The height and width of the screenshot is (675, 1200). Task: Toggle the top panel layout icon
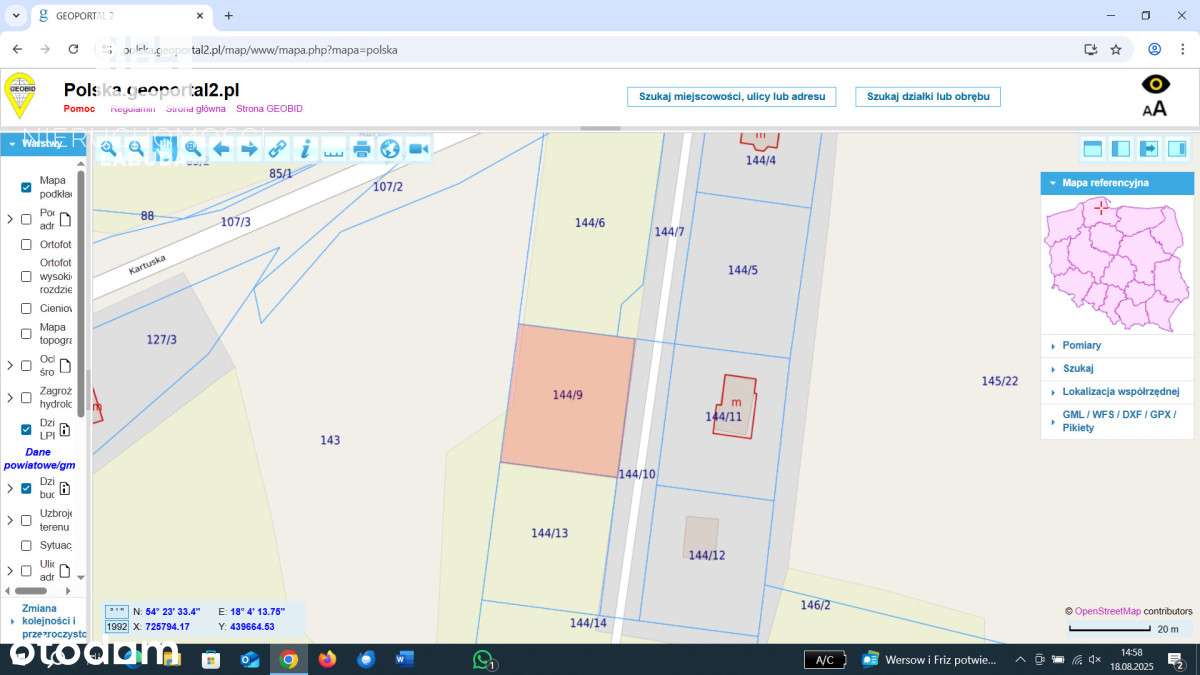(1093, 149)
